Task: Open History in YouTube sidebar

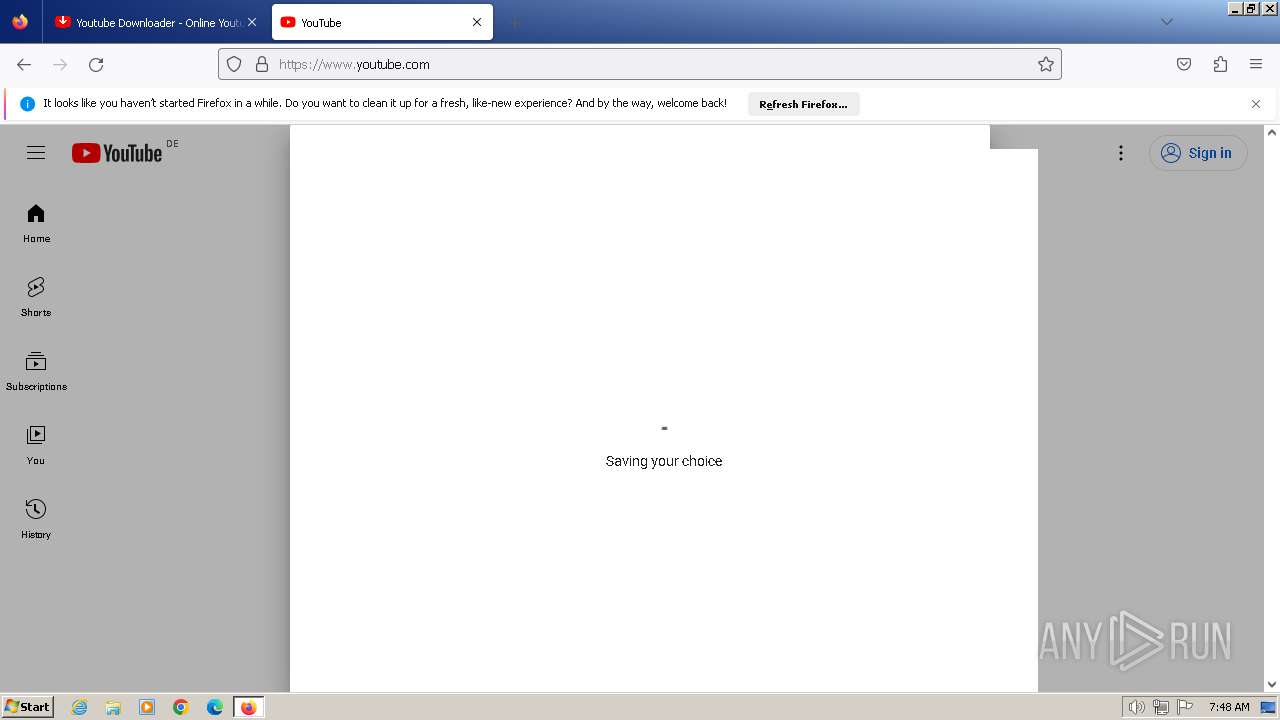Action: (36, 520)
